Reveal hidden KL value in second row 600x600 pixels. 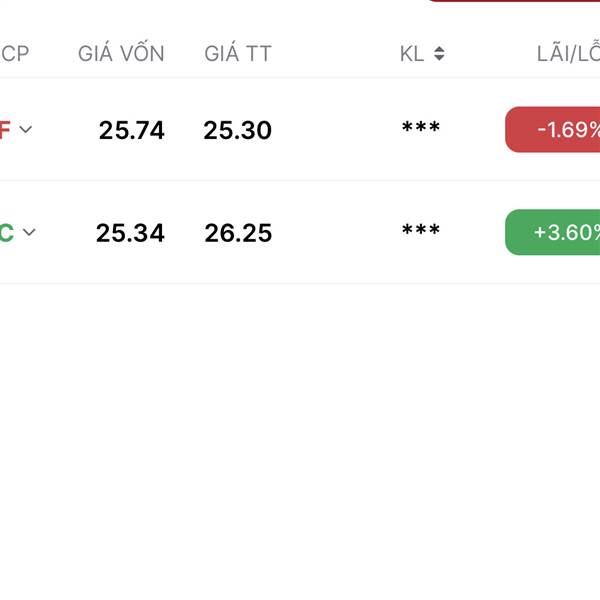421,232
